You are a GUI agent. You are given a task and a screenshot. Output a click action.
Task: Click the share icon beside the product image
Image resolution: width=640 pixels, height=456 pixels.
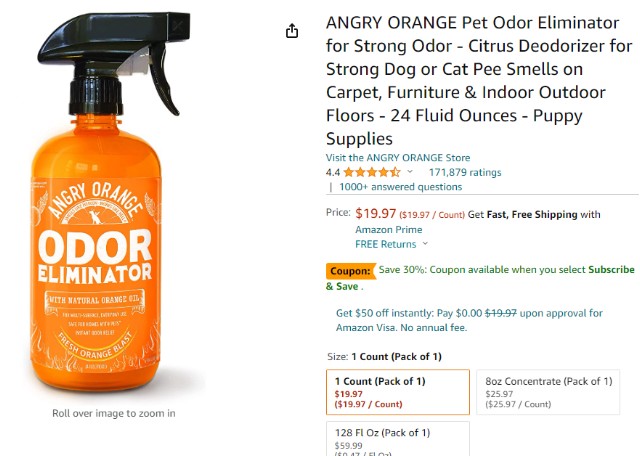coord(292,31)
